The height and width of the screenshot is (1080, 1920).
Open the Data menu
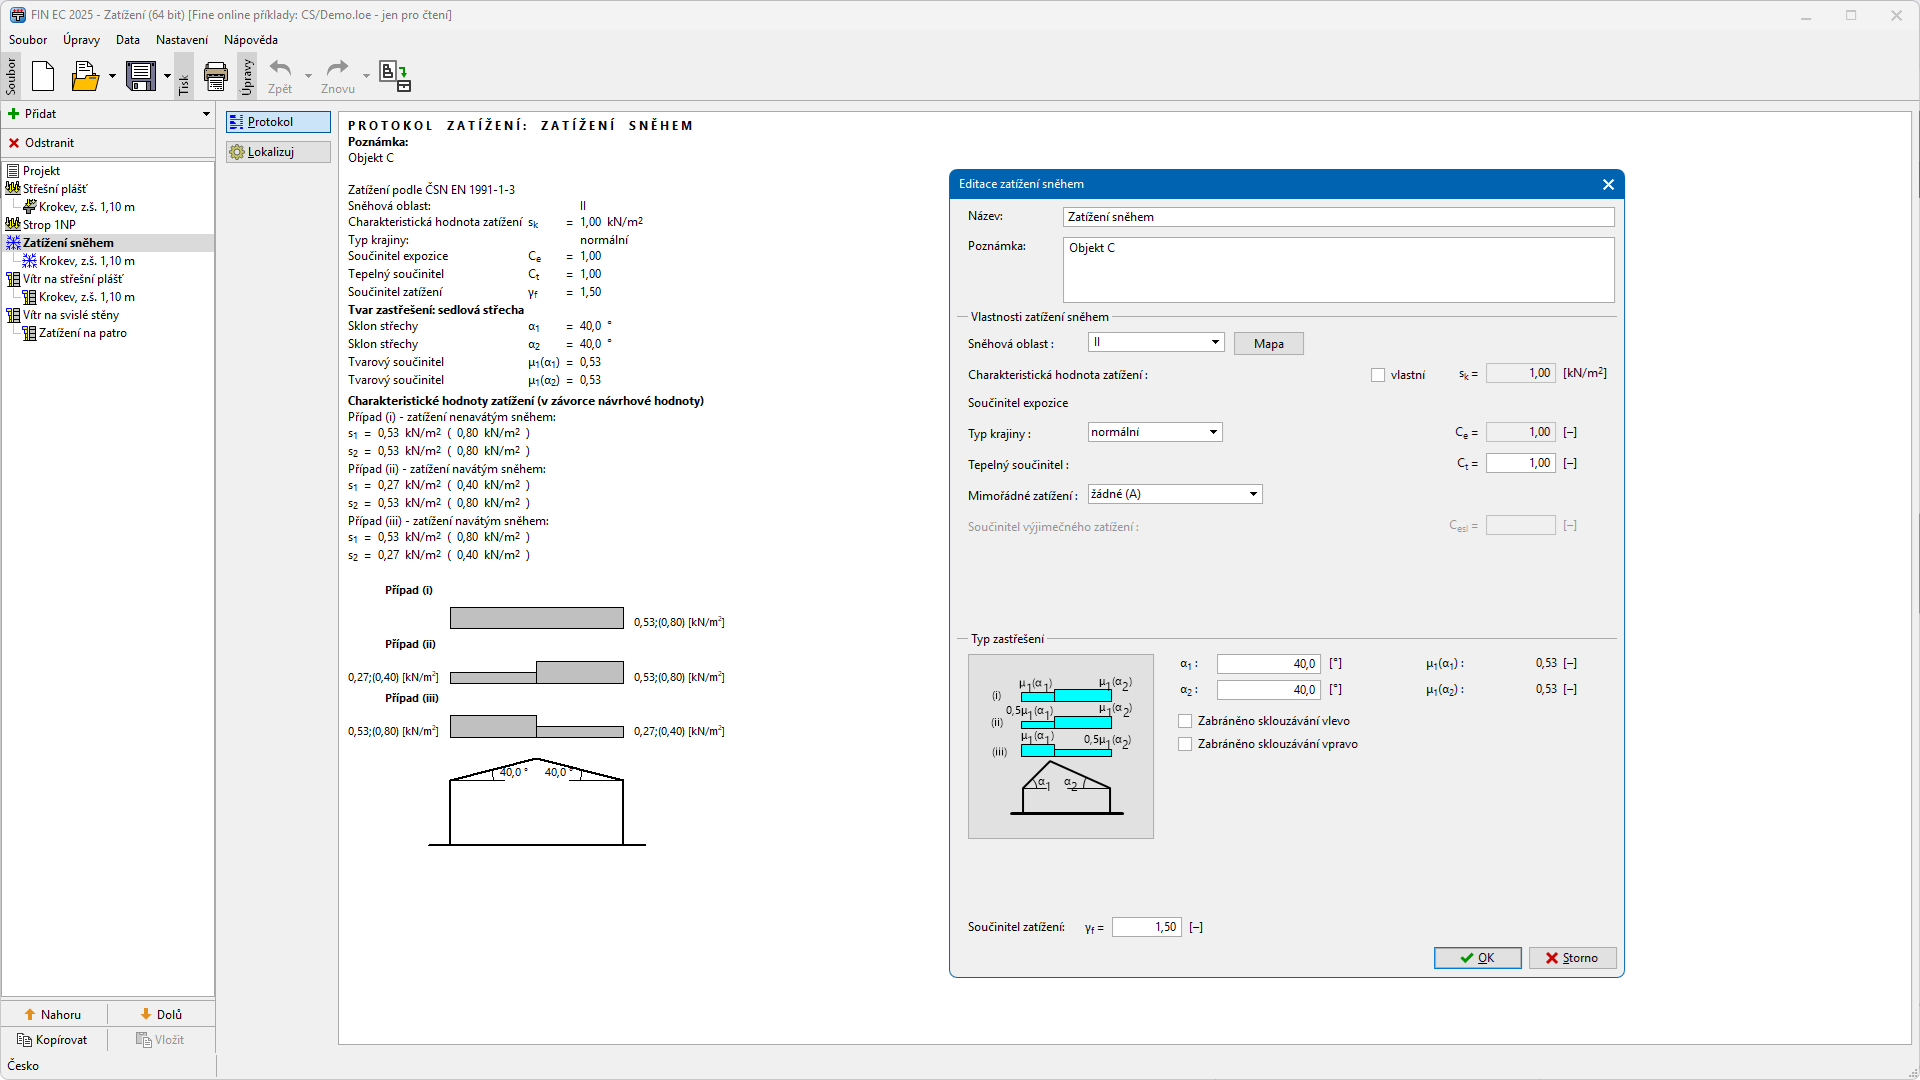pos(127,40)
